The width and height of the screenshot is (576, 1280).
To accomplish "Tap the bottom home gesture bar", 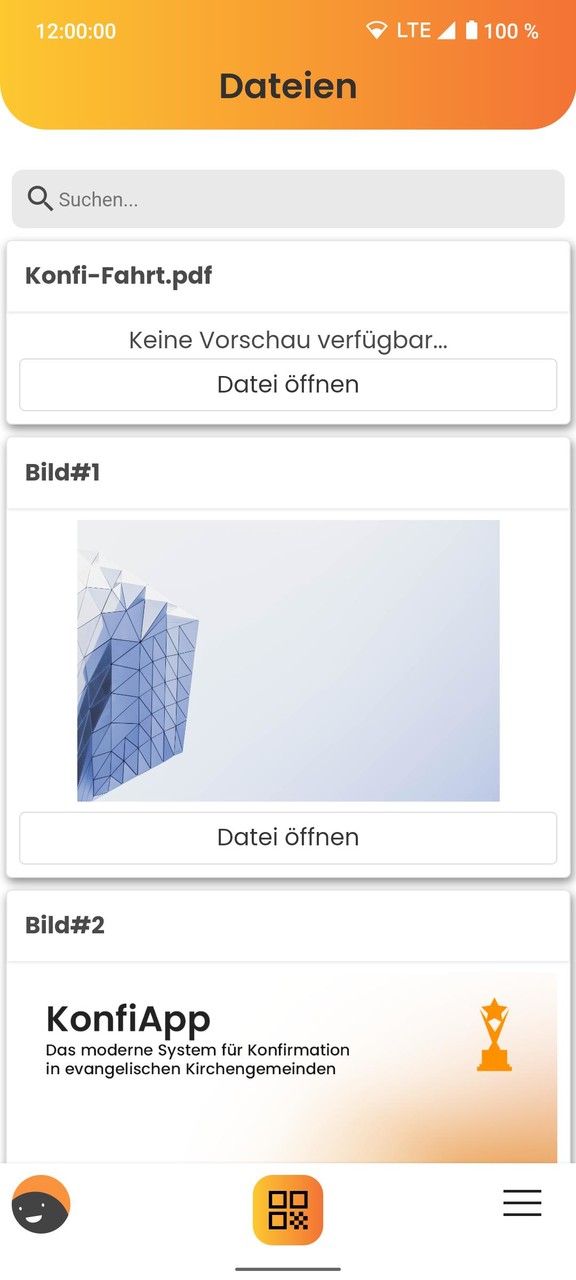I will click(x=288, y=1269).
